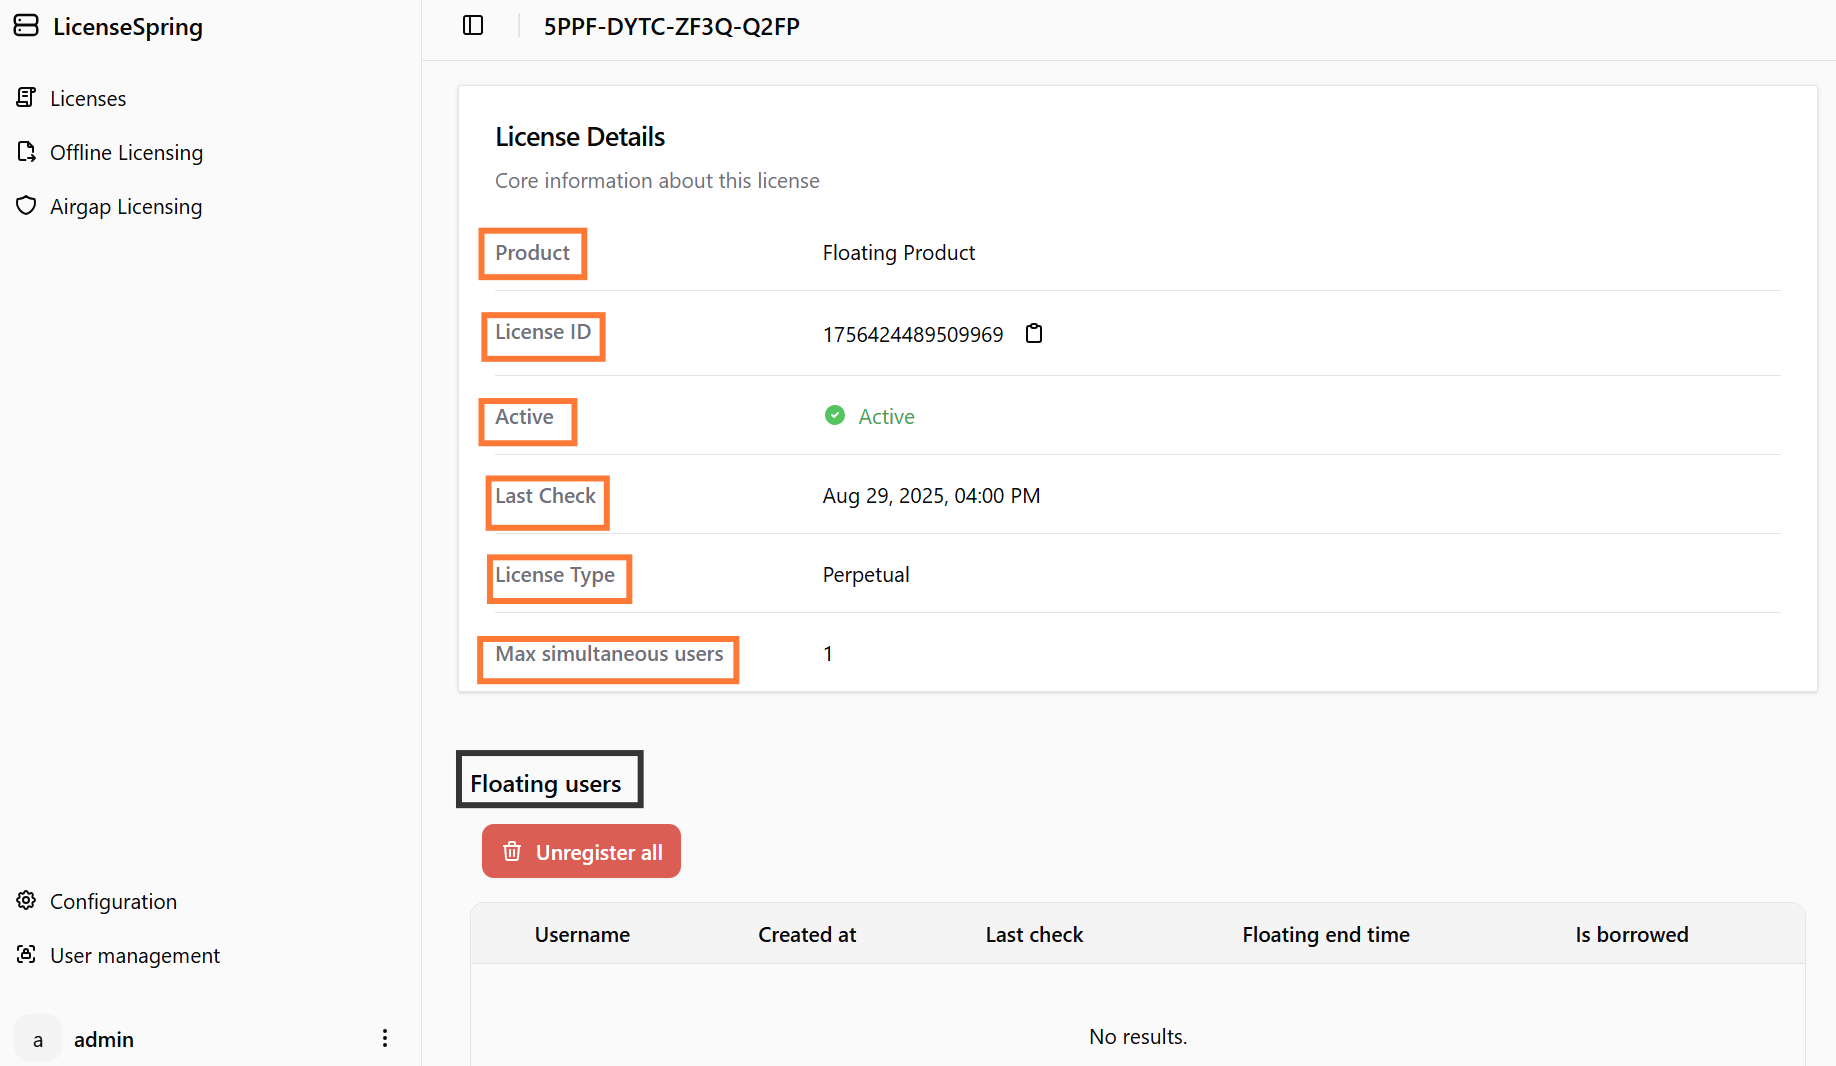Screen dimensions: 1836x1066
Task: Open the Licenses menu item
Action: click(88, 99)
